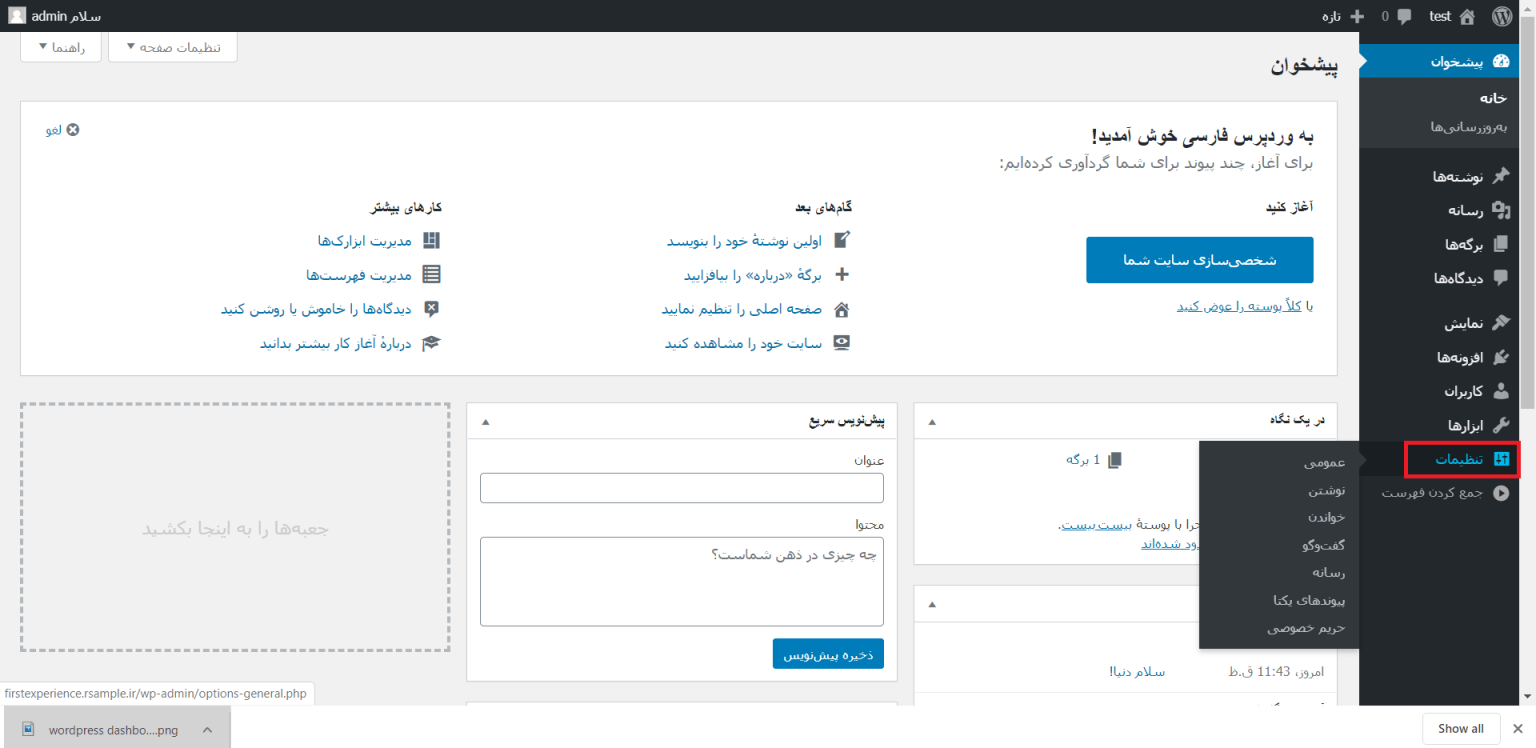Viewport: 1536px width, 748px height.
Task: Click the comment-off icon beside دیدگاه‌ها را خاموش
Action: tap(431, 309)
